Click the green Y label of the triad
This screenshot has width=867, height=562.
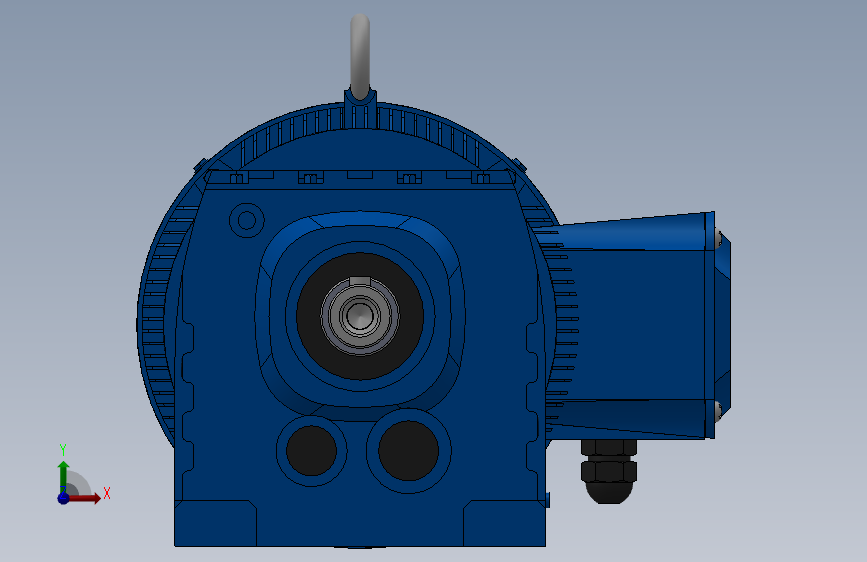[63, 450]
